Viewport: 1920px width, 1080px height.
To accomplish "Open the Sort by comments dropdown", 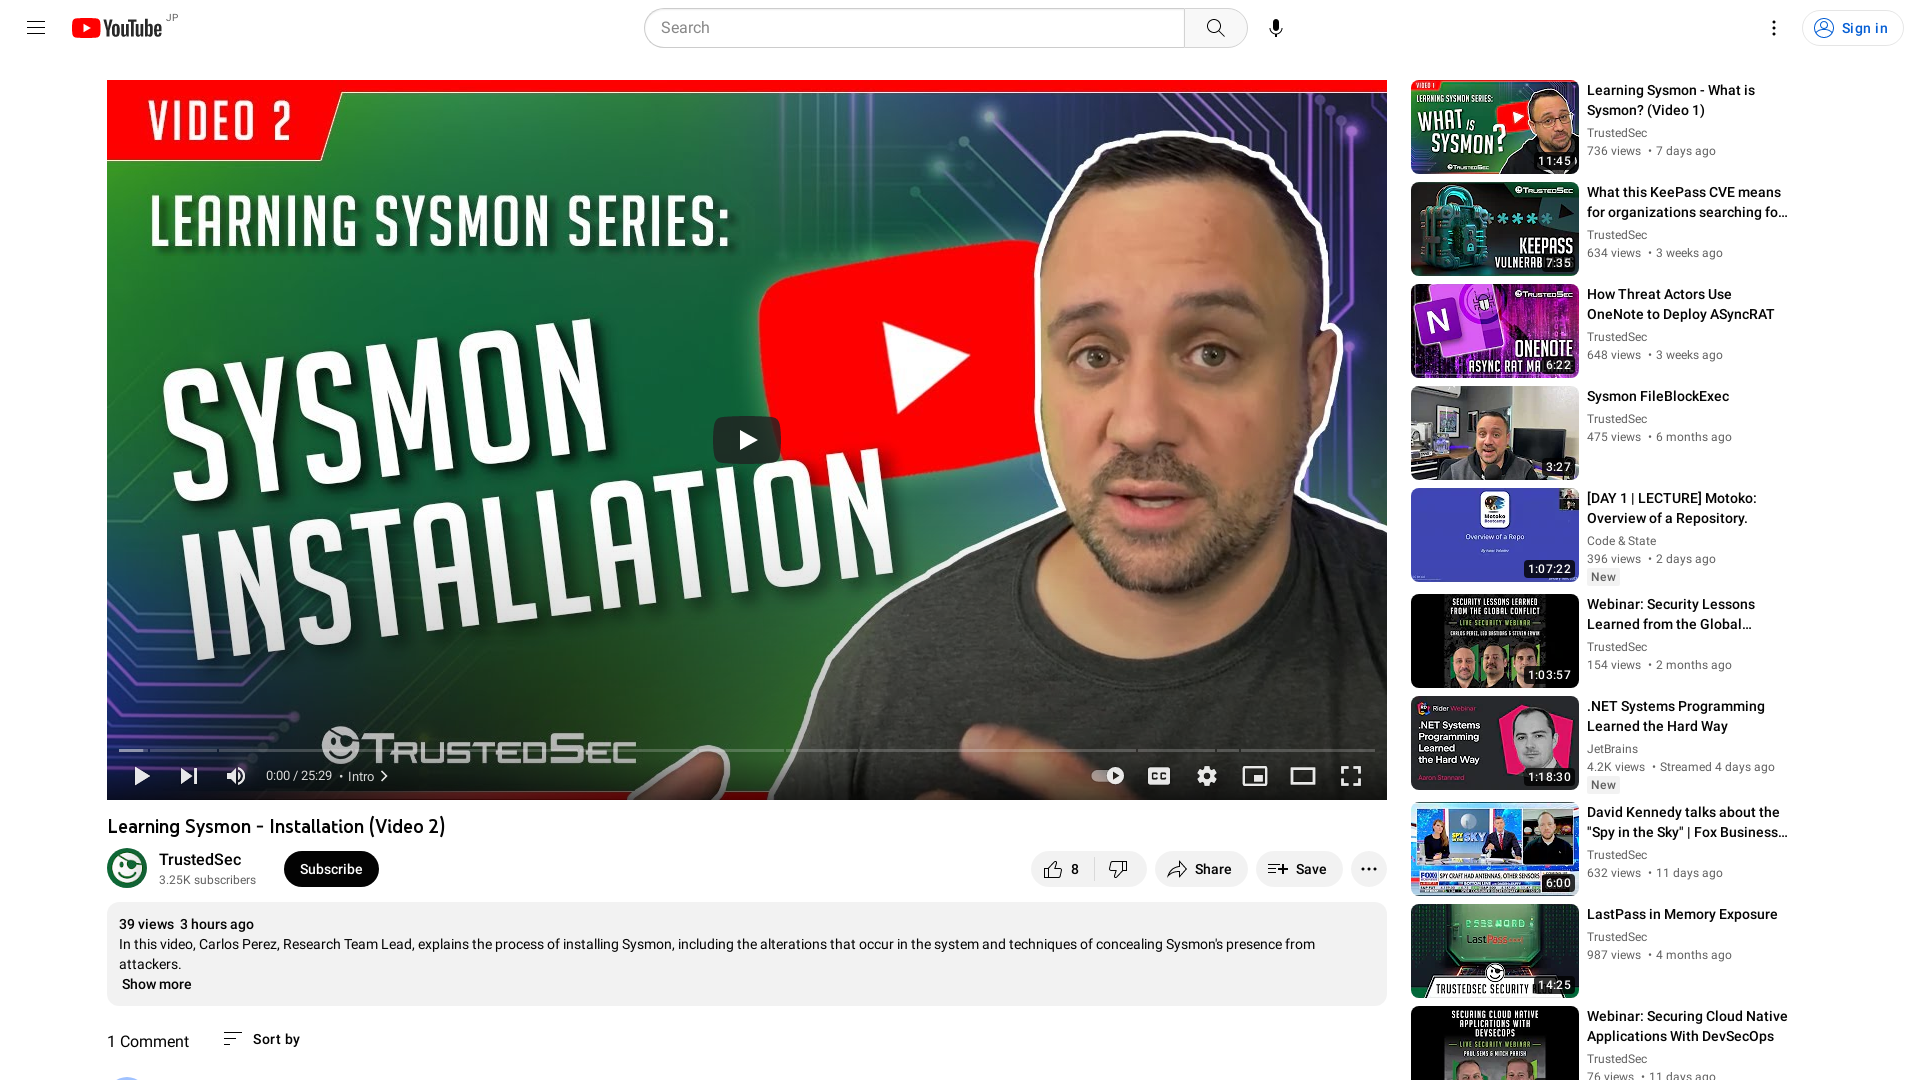I will (x=260, y=1039).
